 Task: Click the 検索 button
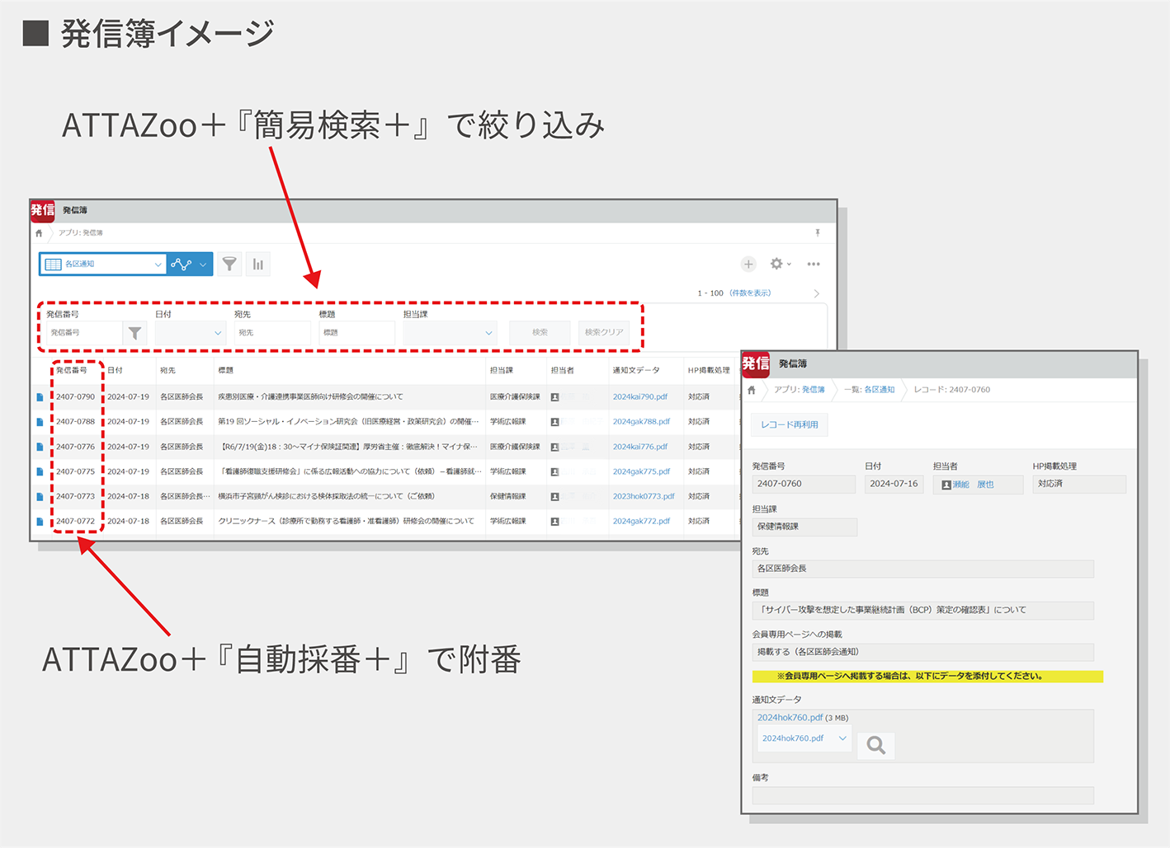point(539,333)
